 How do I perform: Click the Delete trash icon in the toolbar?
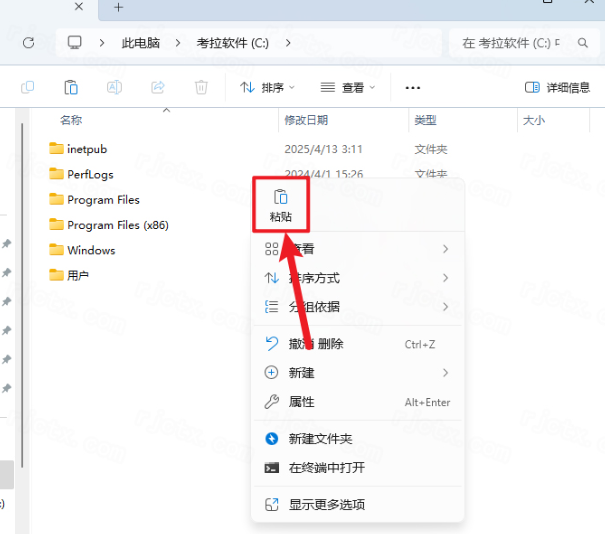[201, 88]
